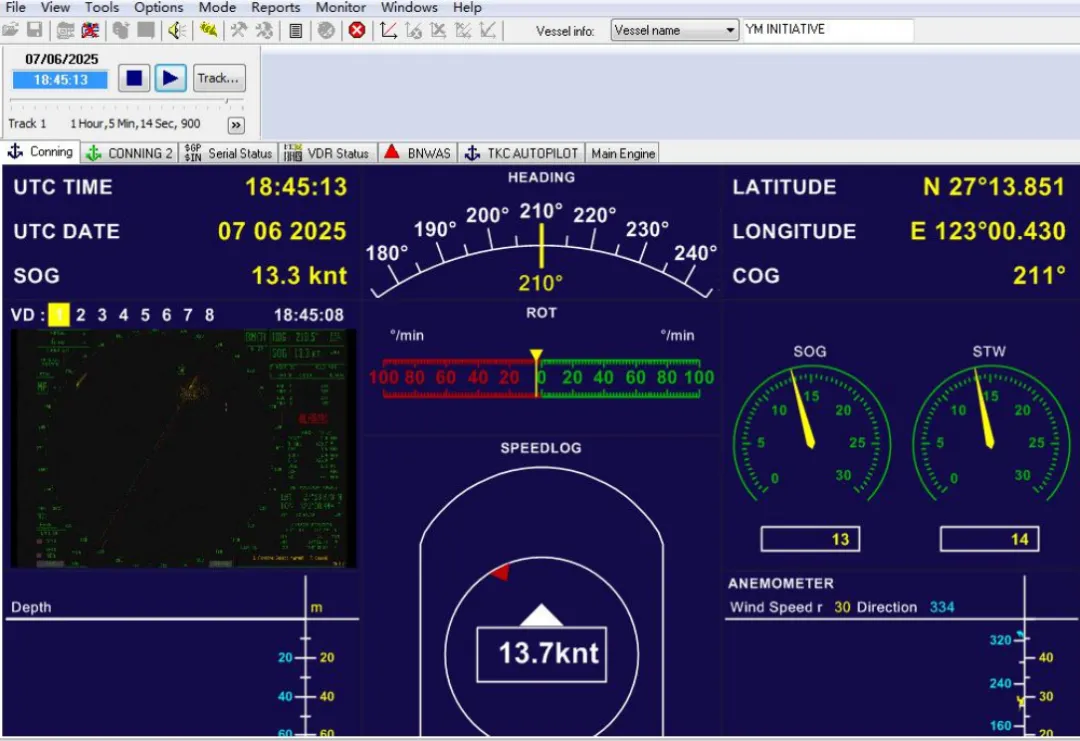Click the SOG gauge value box 13
Image resolution: width=1080 pixels, height=741 pixels.
(x=810, y=539)
